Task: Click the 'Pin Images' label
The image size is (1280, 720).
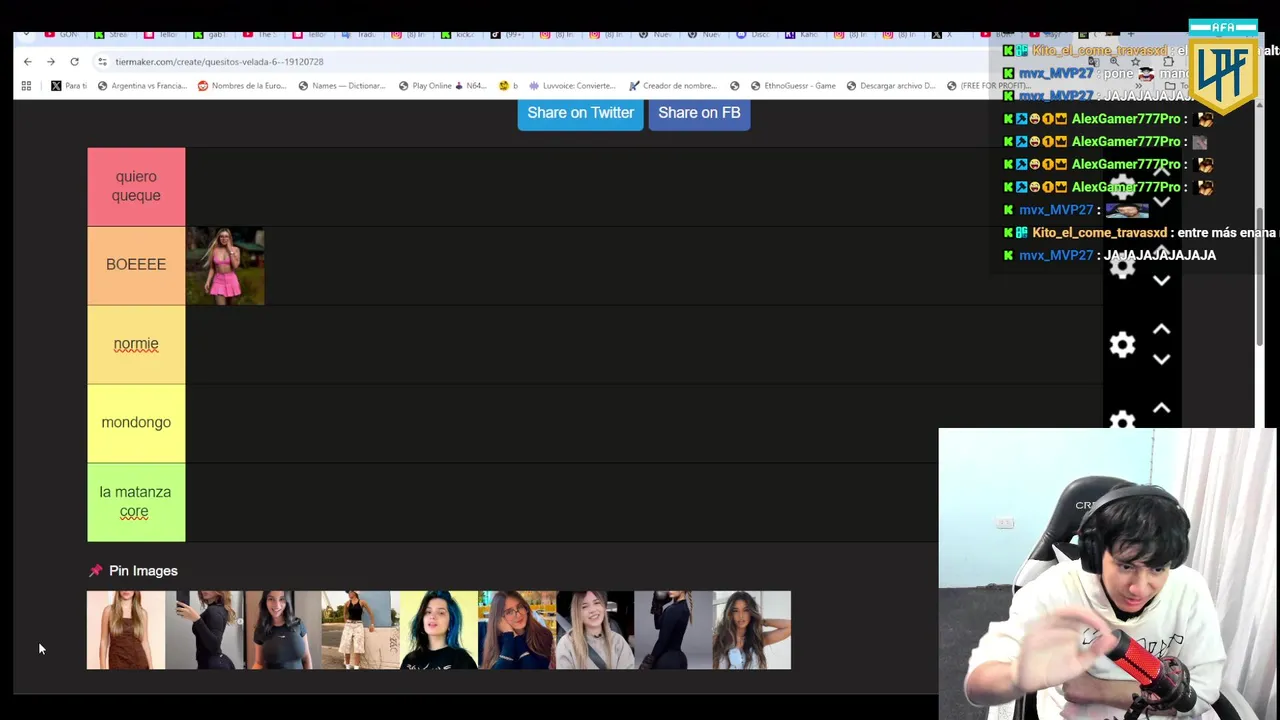Action: tap(143, 571)
